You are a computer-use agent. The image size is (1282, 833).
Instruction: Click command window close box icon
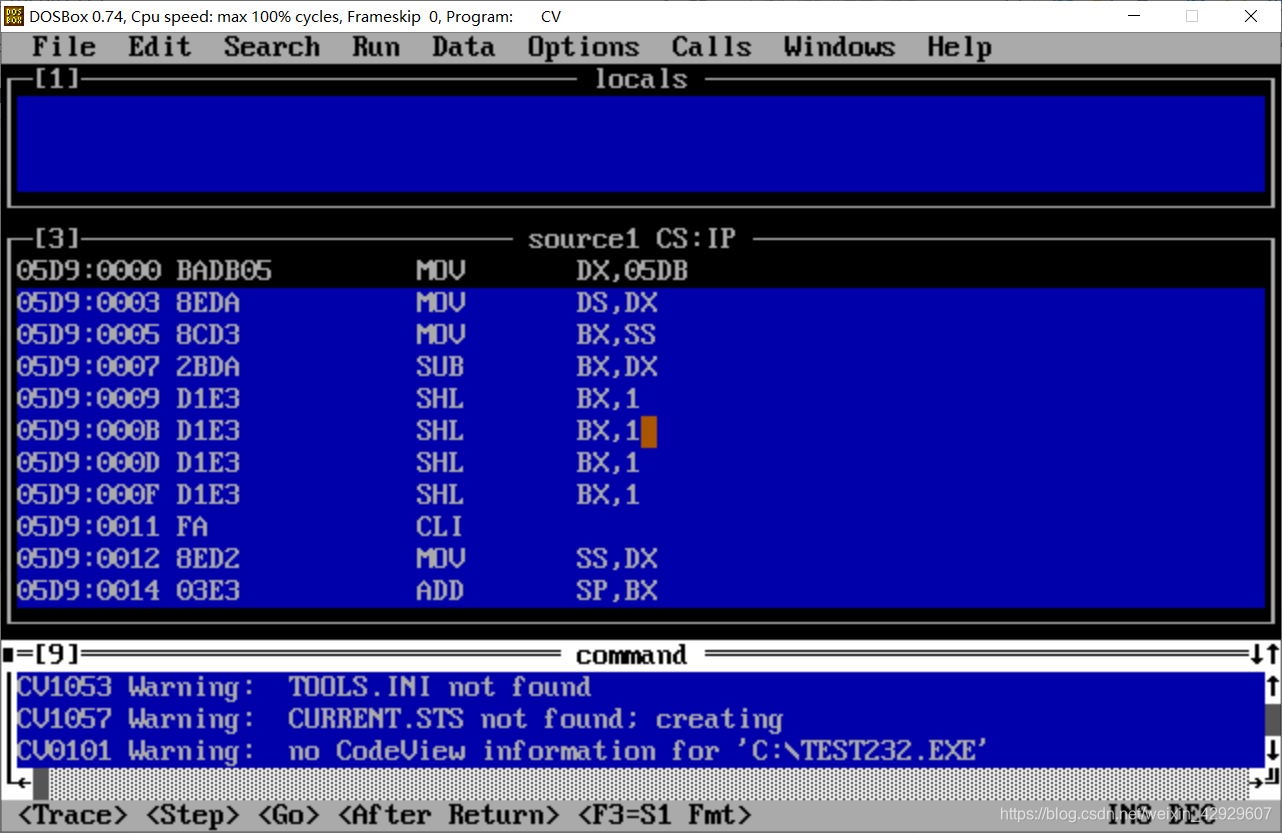point(8,655)
